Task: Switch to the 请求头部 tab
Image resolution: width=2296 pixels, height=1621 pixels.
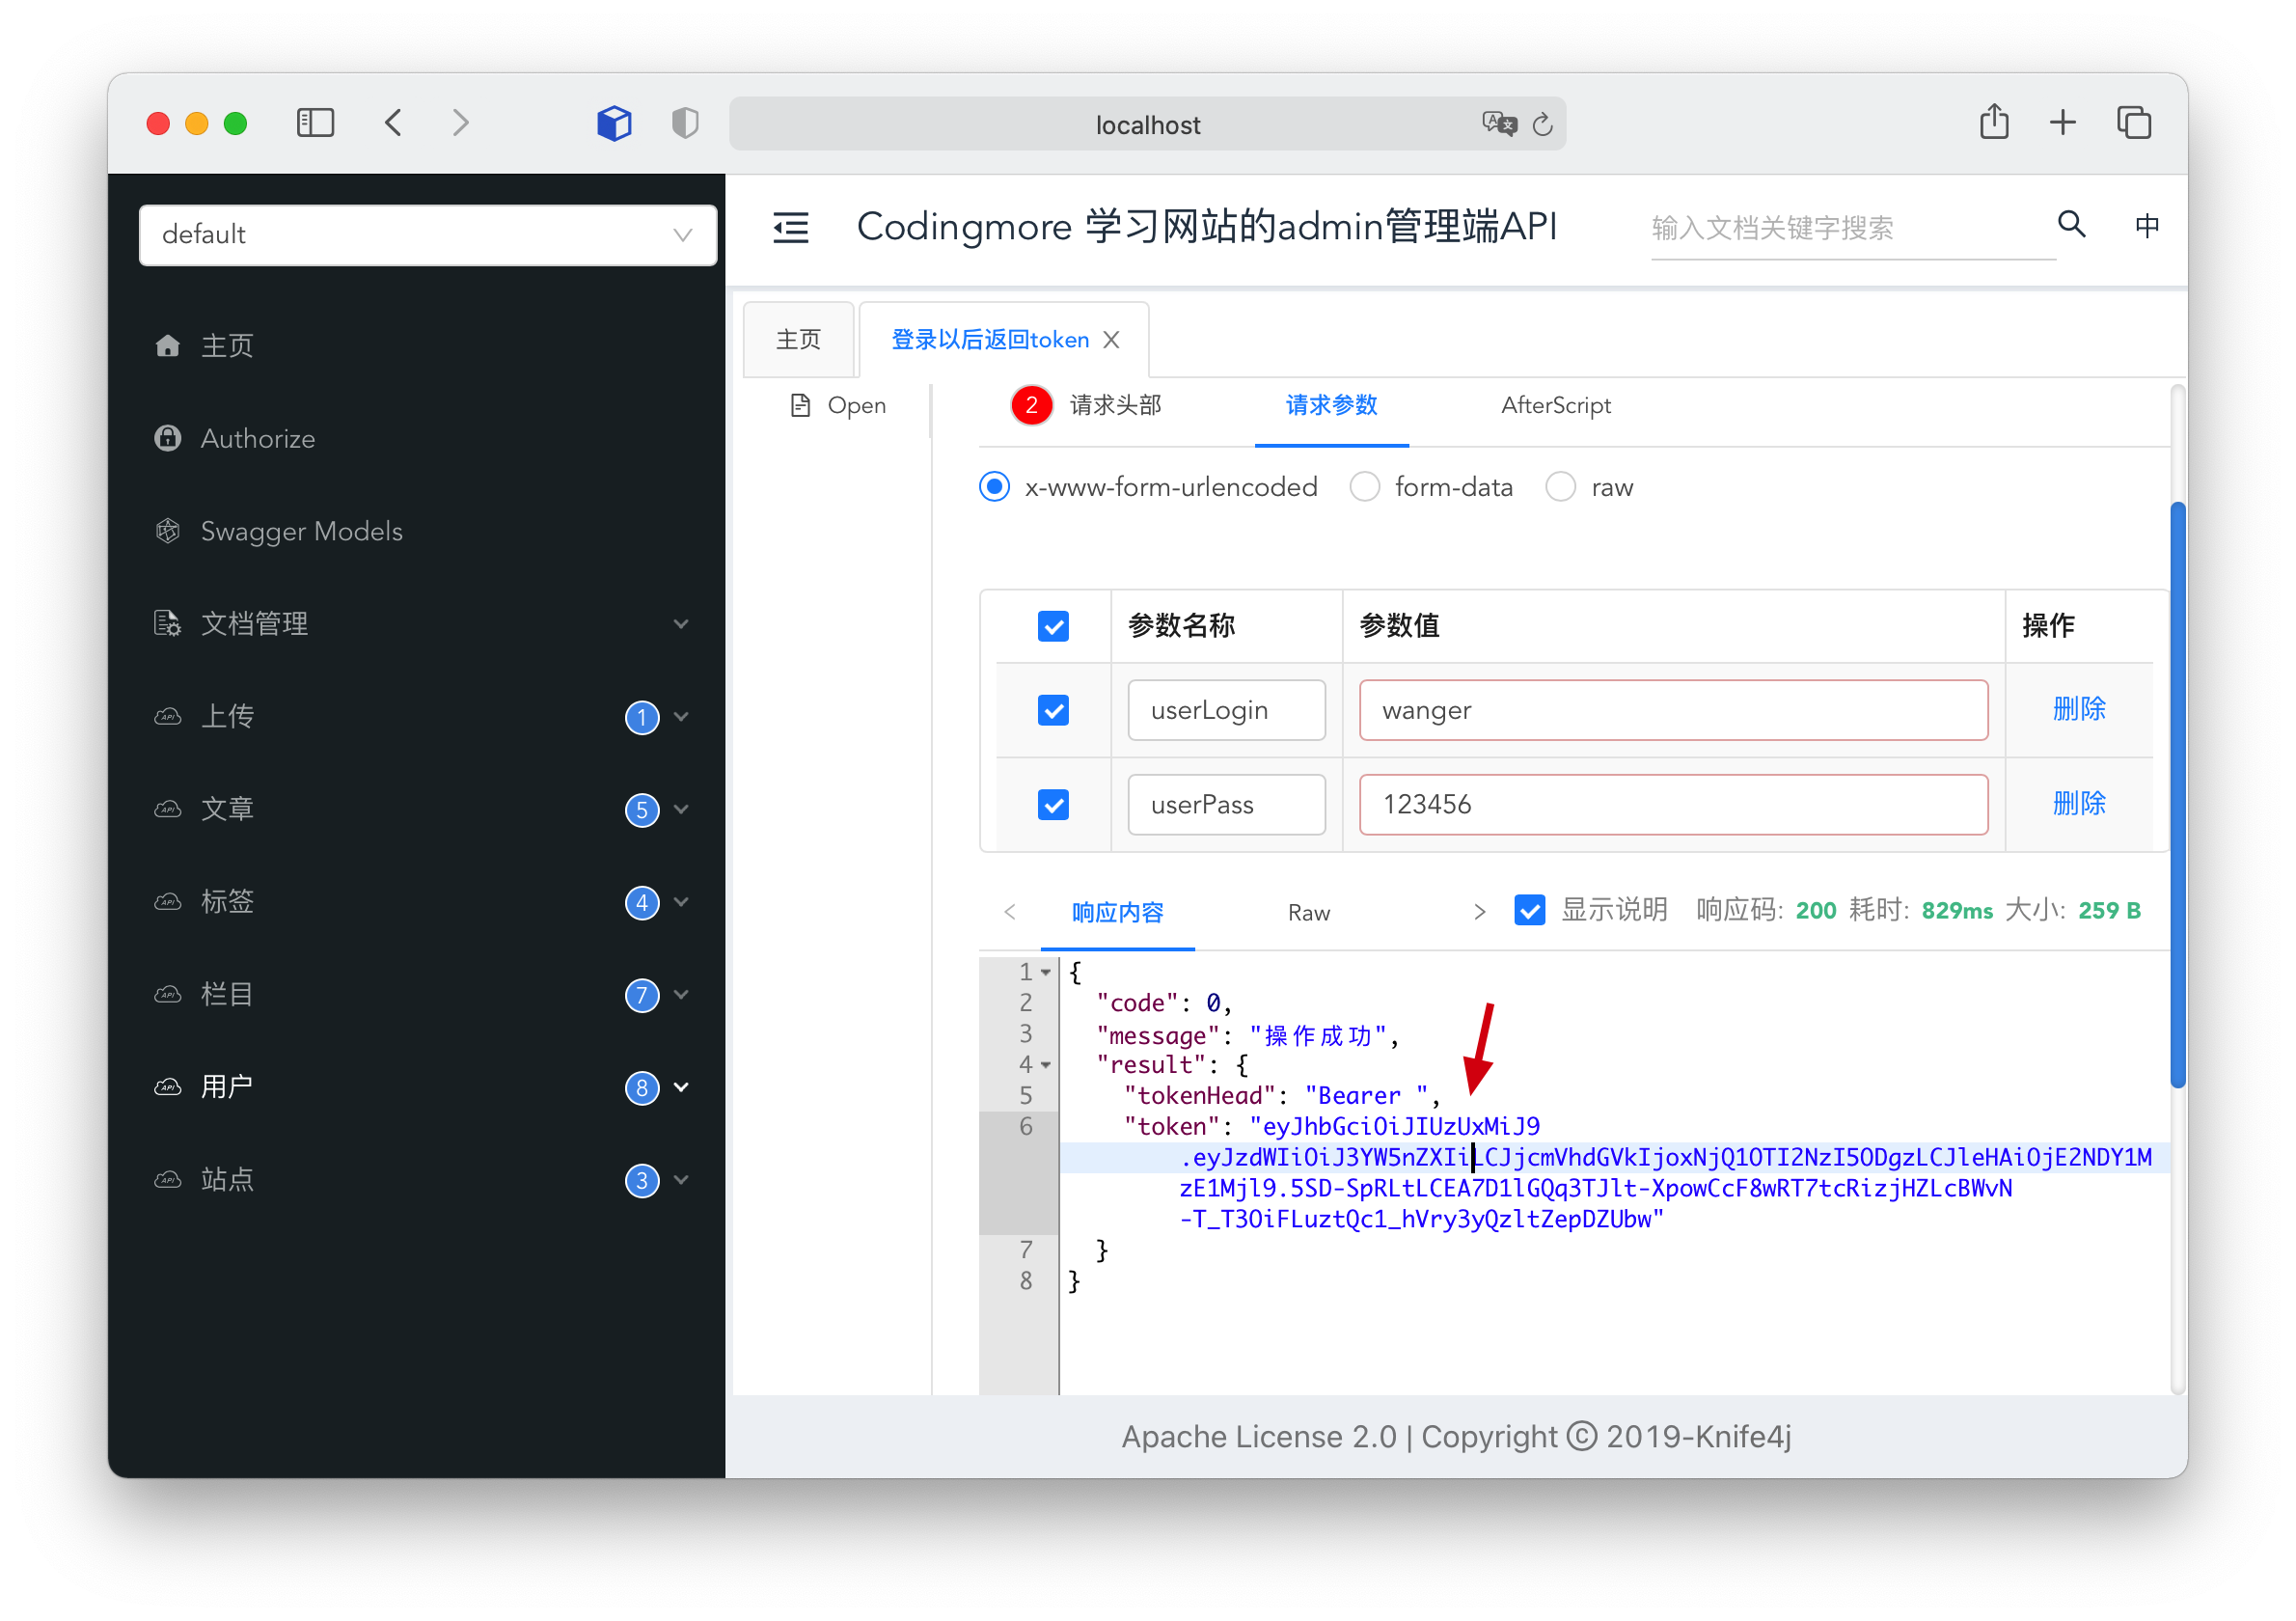Action: pyautogui.click(x=1114, y=405)
